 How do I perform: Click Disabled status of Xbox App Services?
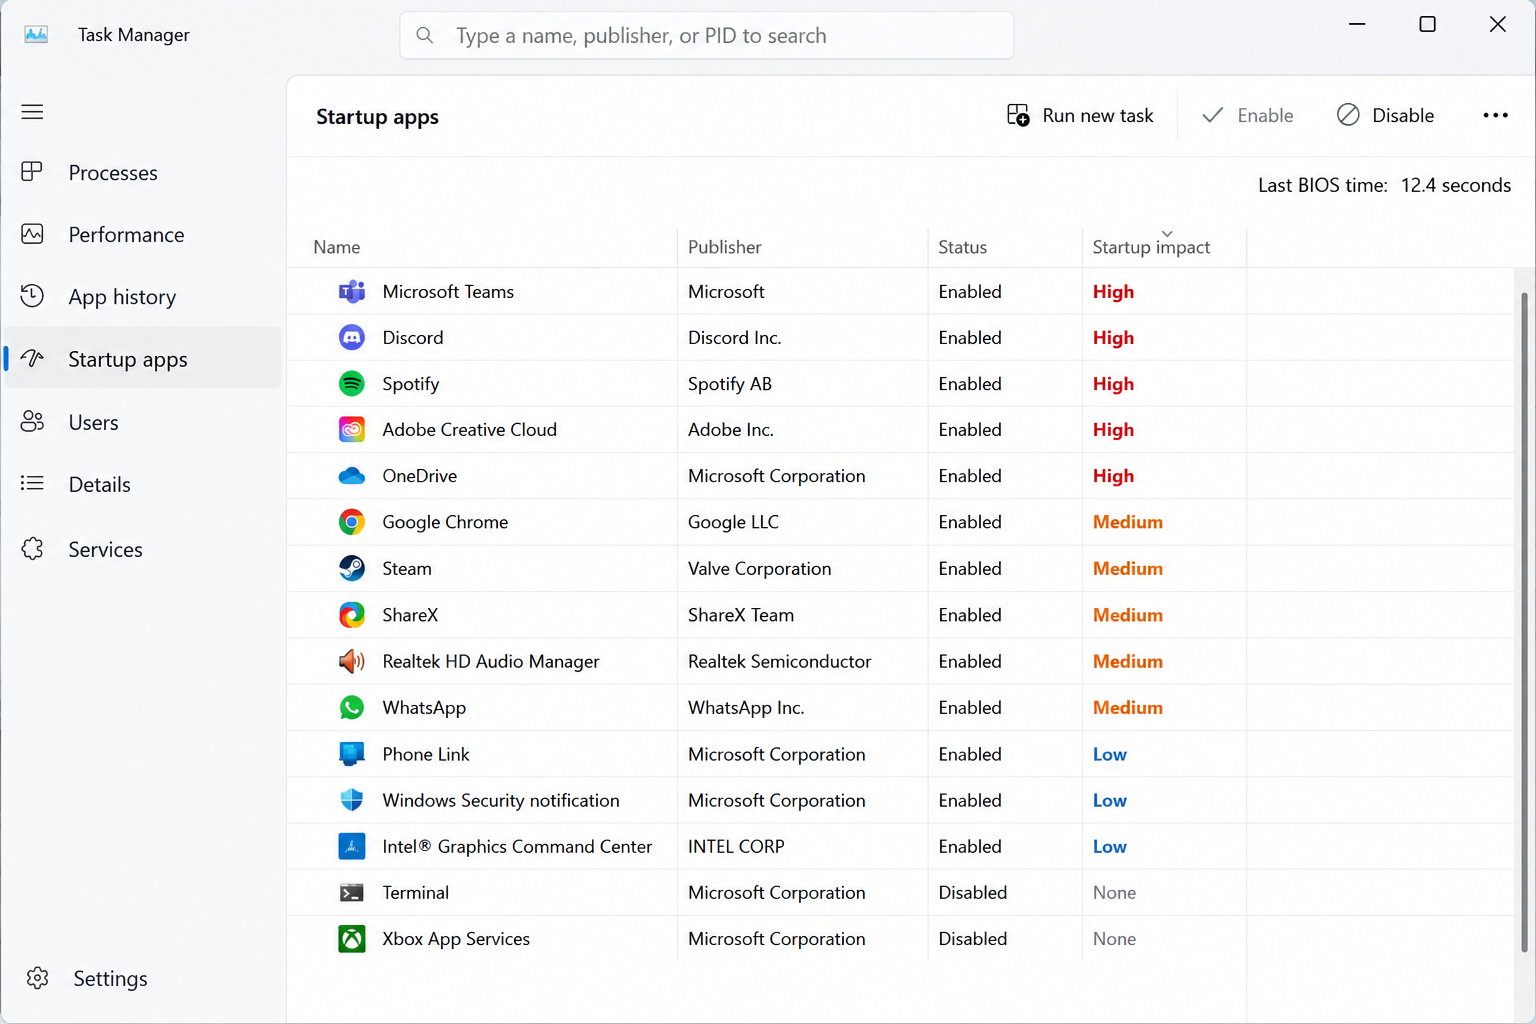pos(972,939)
